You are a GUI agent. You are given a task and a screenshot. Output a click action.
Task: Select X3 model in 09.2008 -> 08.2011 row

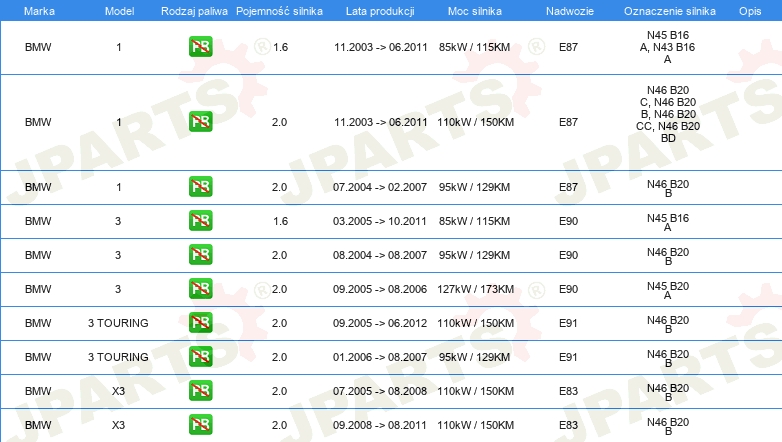[x=118, y=425]
